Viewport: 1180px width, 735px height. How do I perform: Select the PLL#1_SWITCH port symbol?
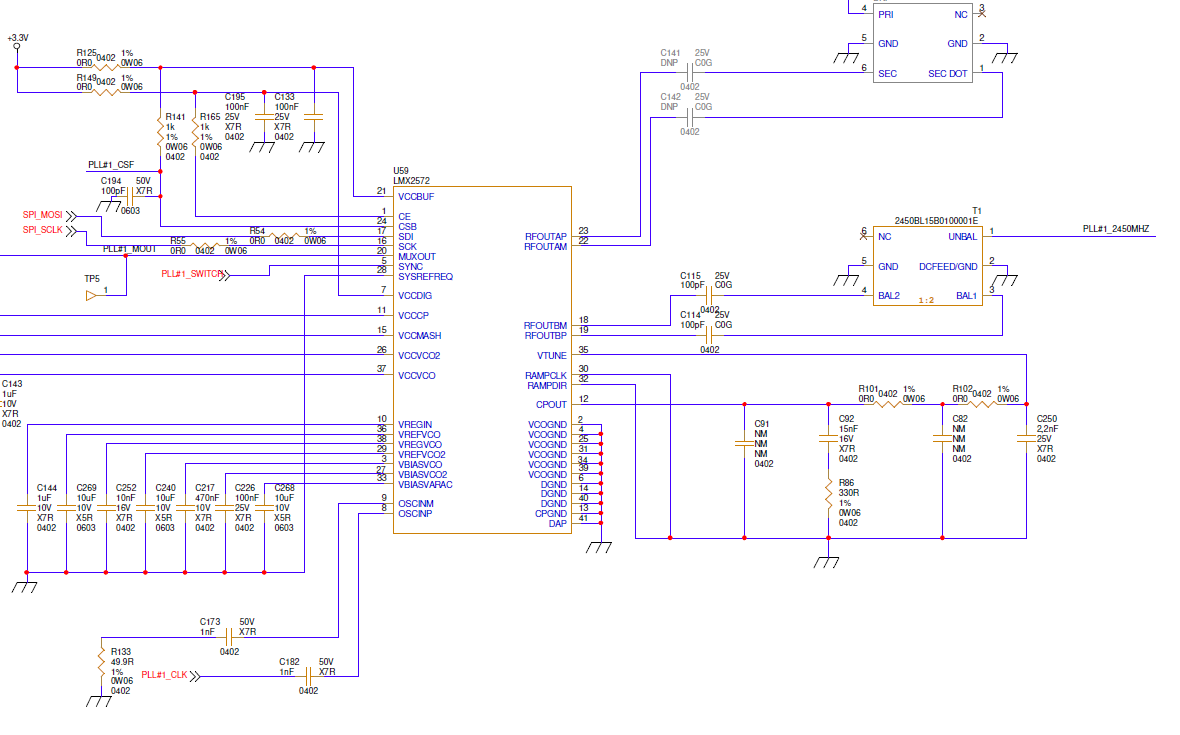pos(224,275)
